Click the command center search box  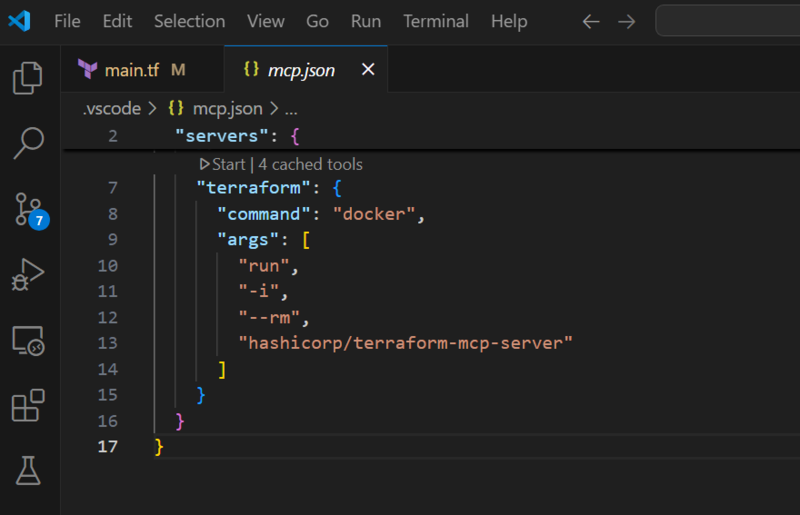tap(728, 21)
